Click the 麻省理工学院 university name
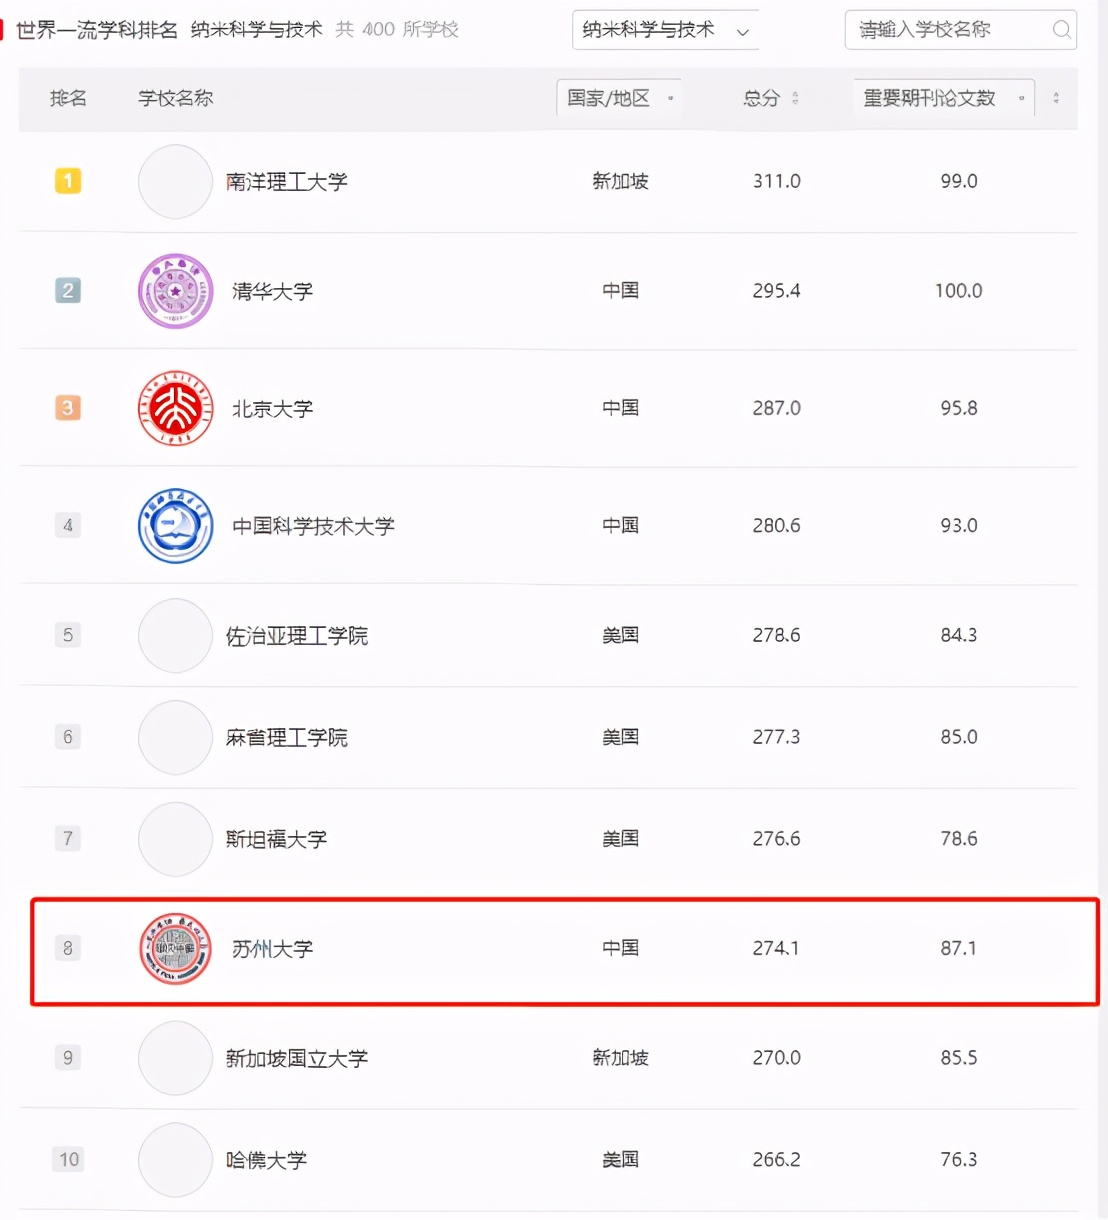This screenshot has width=1108, height=1220. (288, 738)
